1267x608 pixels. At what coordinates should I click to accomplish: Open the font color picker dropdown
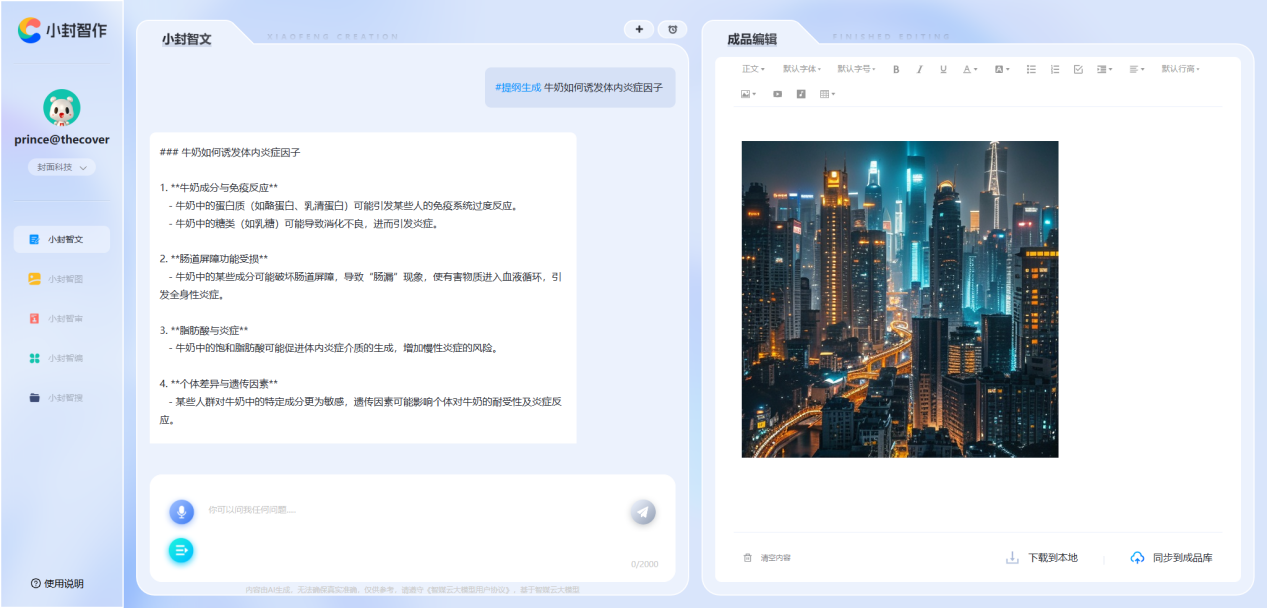pos(970,69)
